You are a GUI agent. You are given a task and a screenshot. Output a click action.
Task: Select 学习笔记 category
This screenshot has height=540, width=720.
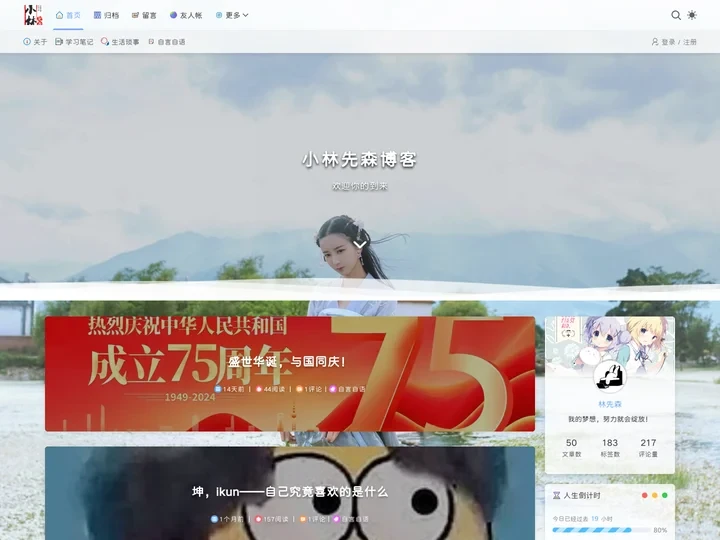pos(74,42)
